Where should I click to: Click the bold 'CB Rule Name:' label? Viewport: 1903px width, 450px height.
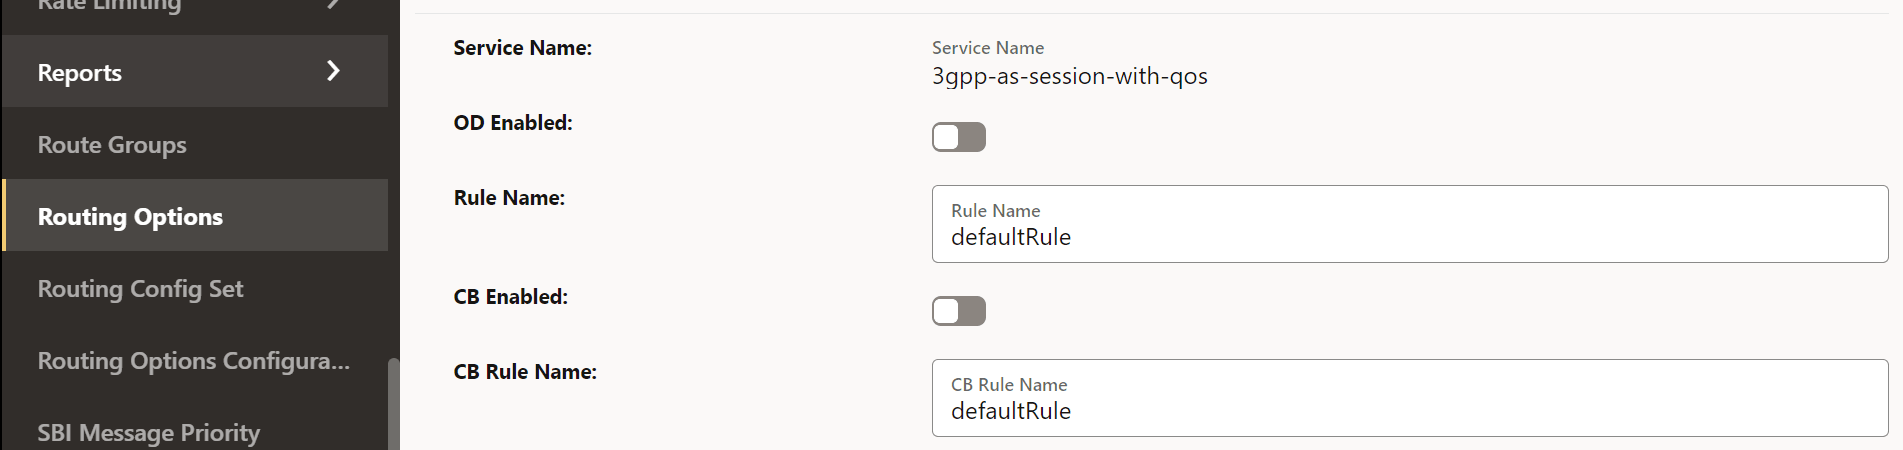click(x=525, y=372)
